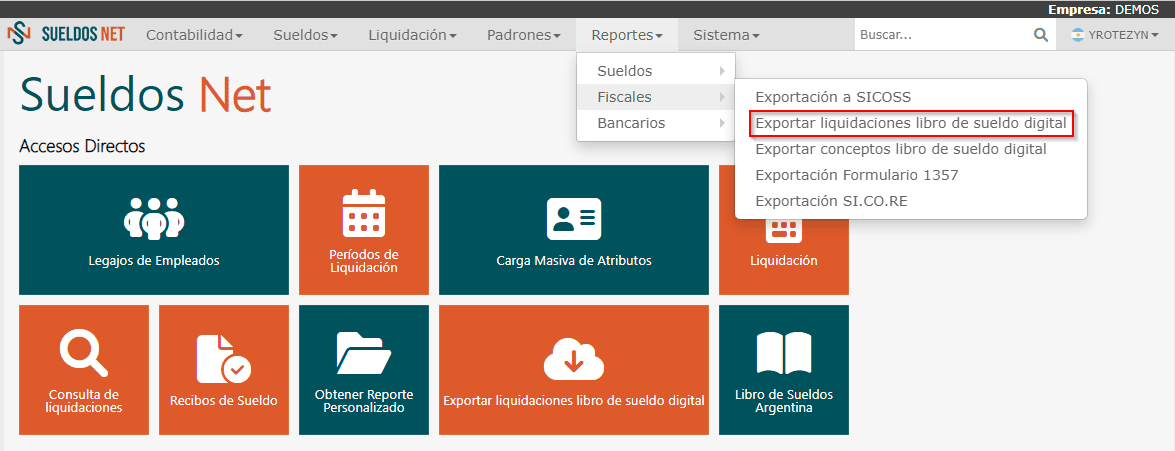The height and width of the screenshot is (451, 1175).
Task: Collapse the Reportes dropdown menu
Action: 627,34
